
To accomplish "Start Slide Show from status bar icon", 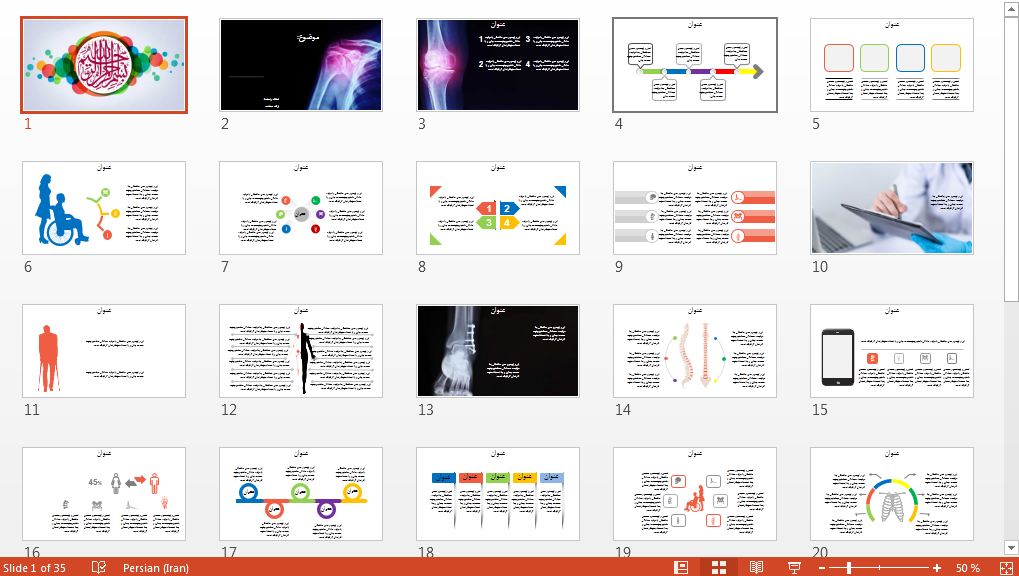I will click(x=794, y=567).
